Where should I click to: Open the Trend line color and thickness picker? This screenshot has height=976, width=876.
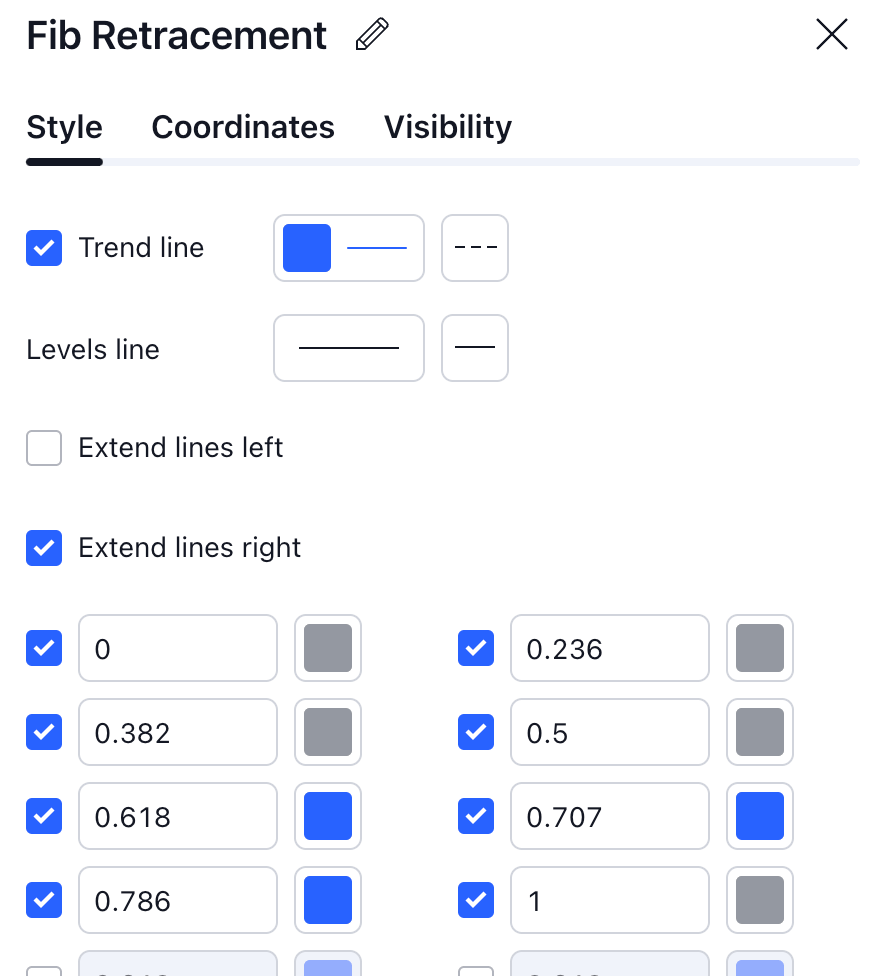[x=348, y=248]
